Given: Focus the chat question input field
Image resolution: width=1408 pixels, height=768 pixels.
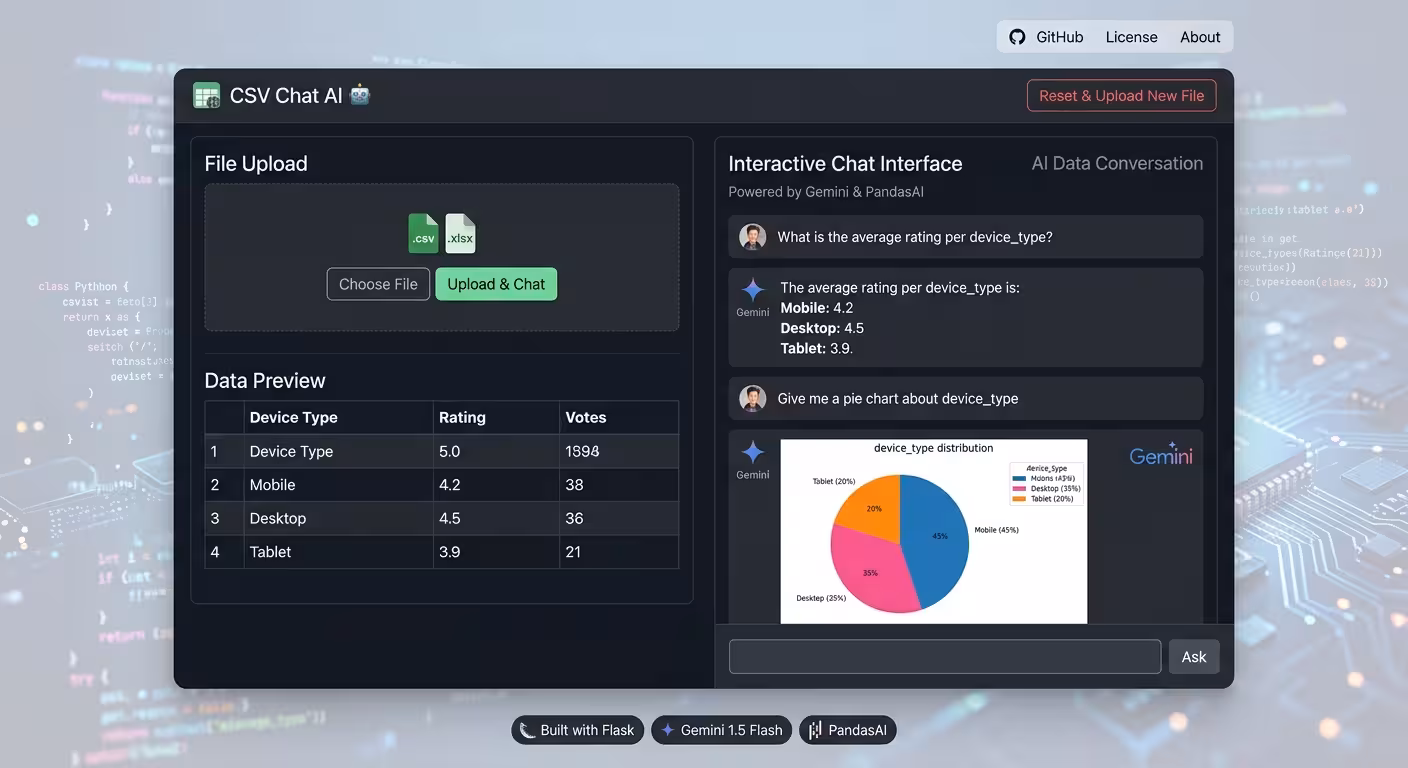Looking at the screenshot, I should (x=945, y=657).
